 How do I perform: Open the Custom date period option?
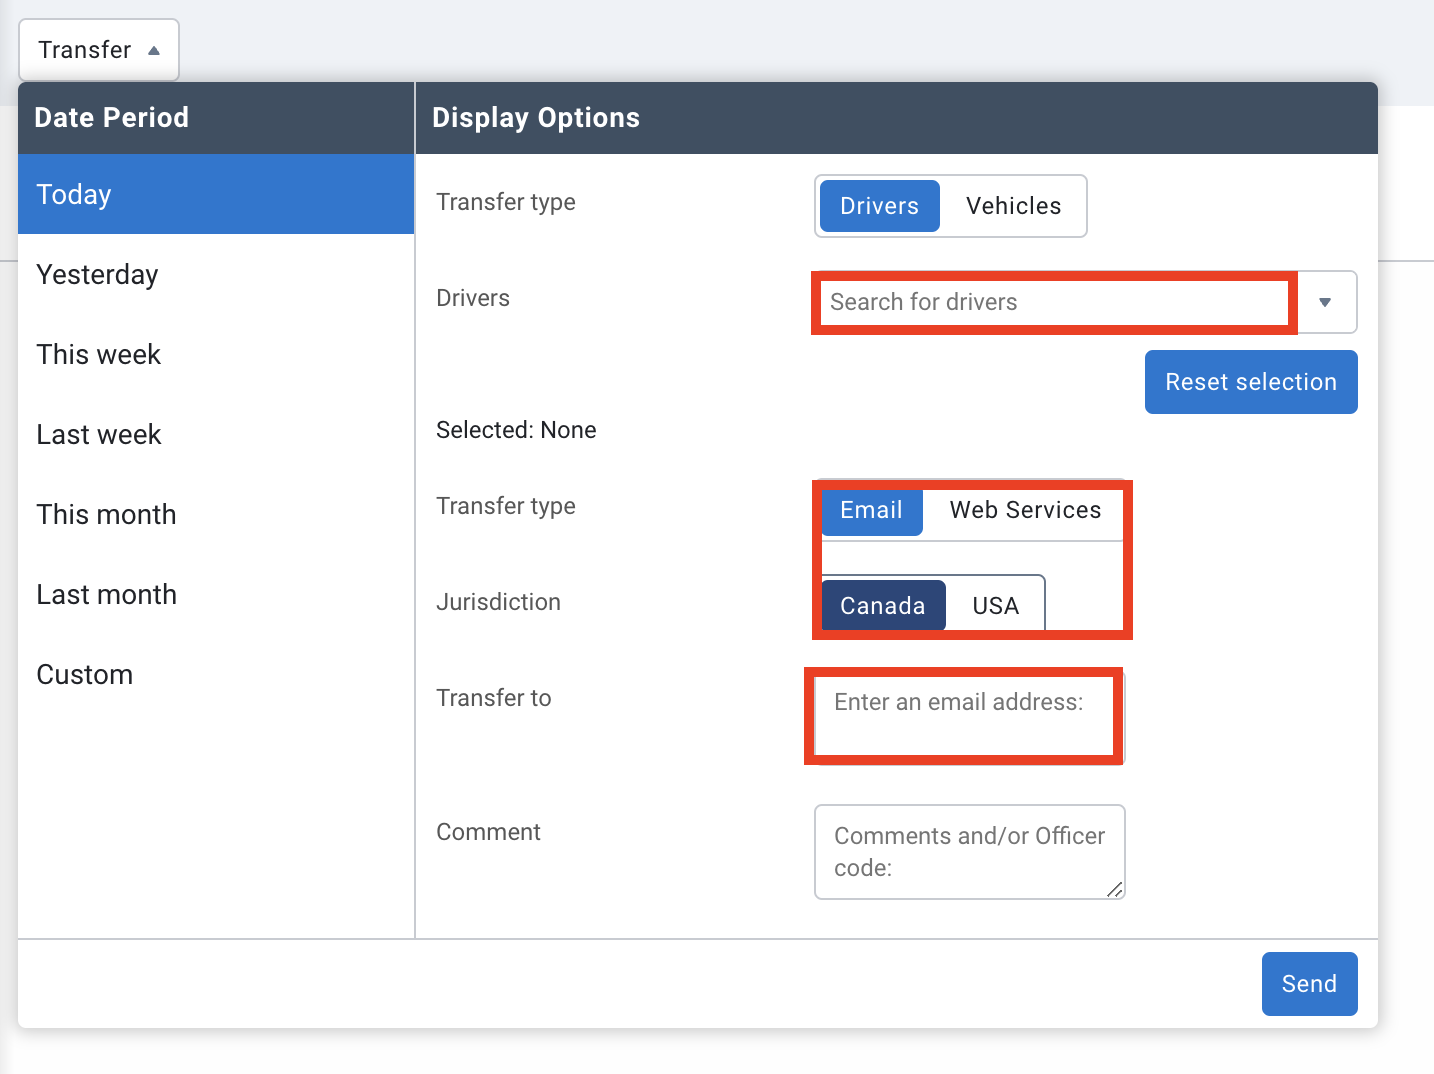(84, 674)
